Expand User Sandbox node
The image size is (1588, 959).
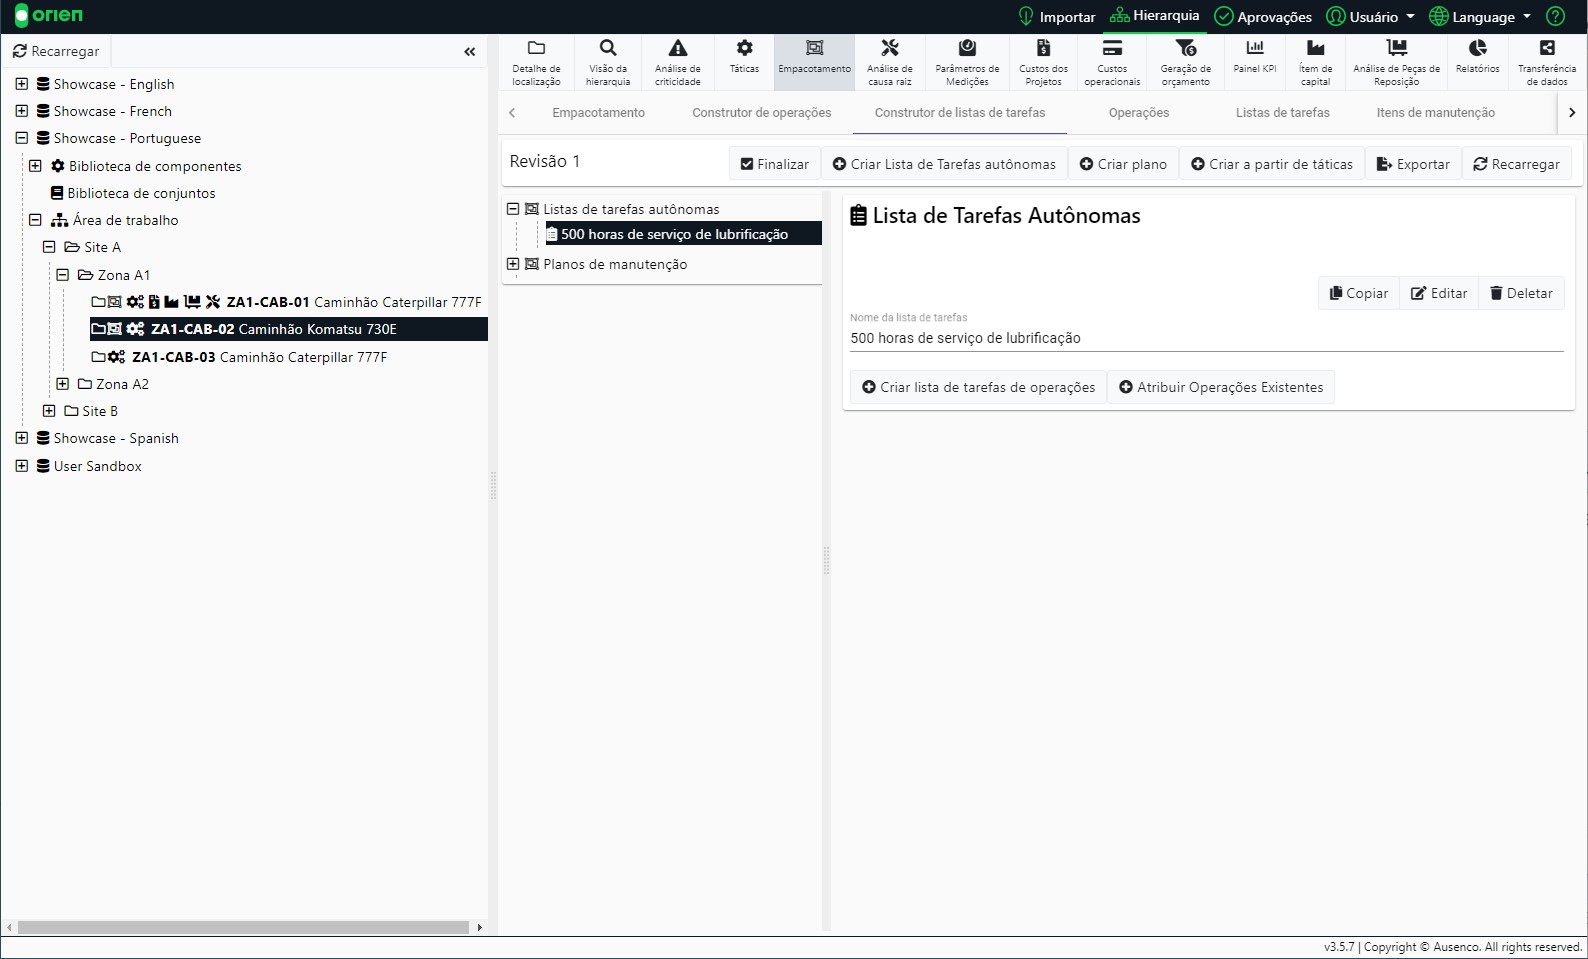(x=22, y=466)
